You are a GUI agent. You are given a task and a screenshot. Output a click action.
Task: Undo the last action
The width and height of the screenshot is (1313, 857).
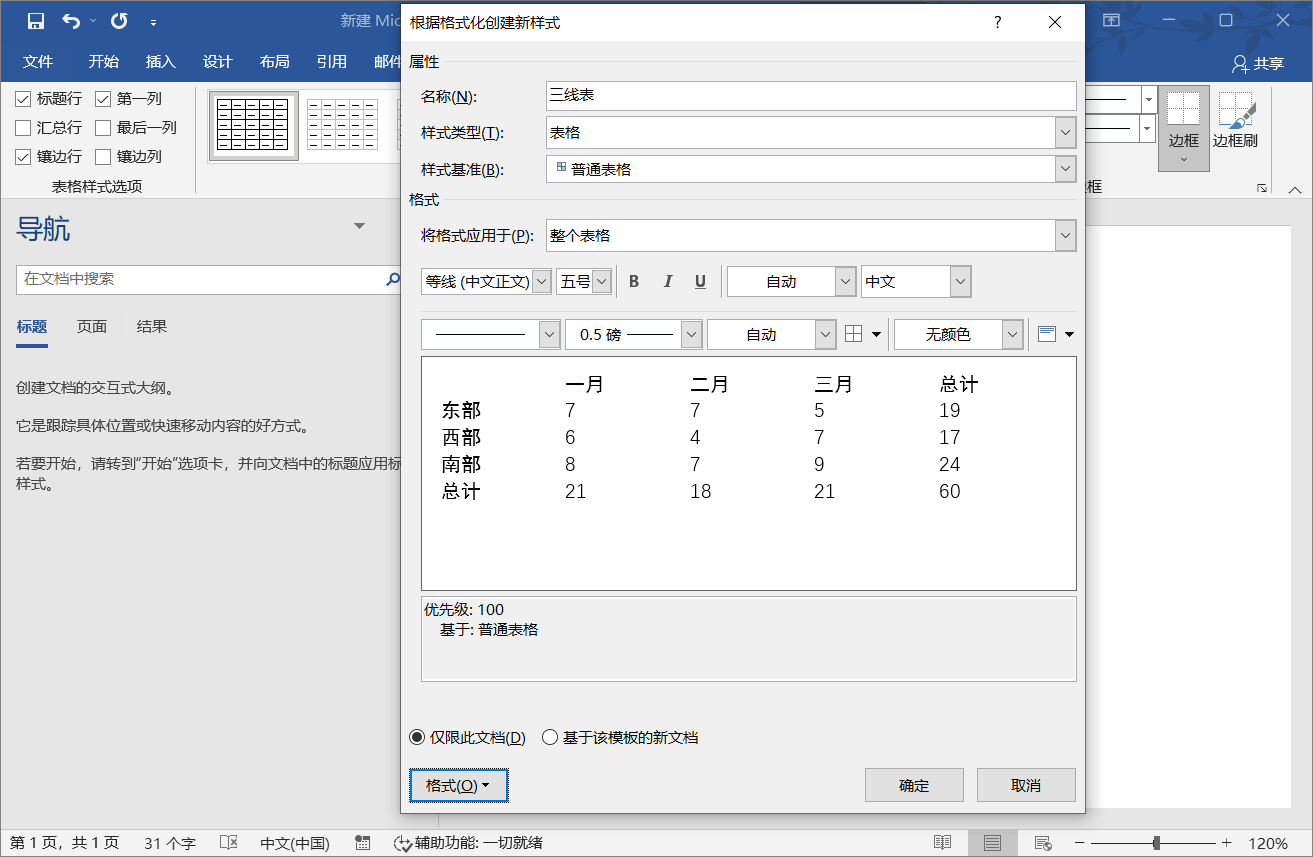pyautogui.click(x=71, y=20)
